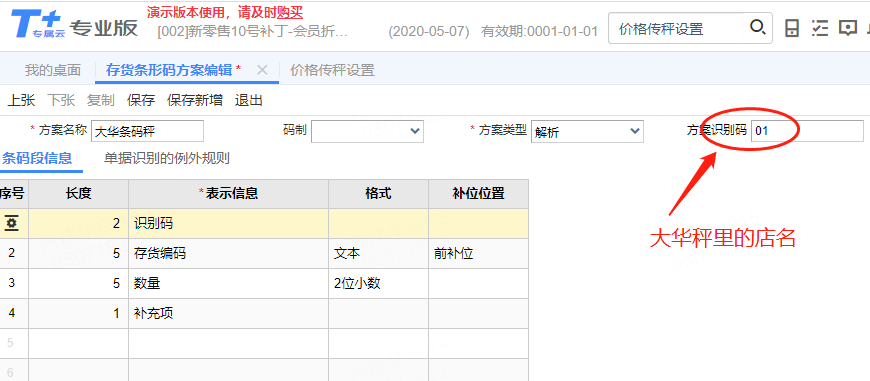This screenshot has height=381, width=870.
Task: Open the 单据识别的例外规则 tab
Action: [x=166, y=159]
